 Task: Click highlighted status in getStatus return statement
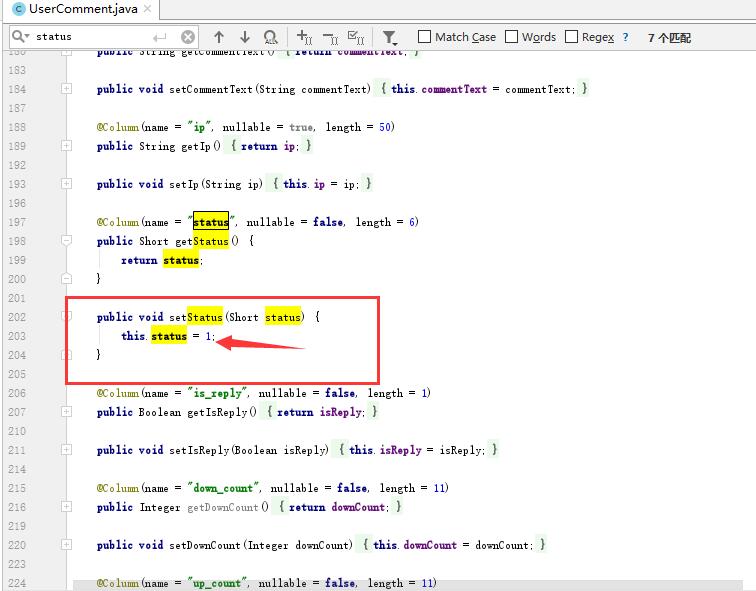181,260
